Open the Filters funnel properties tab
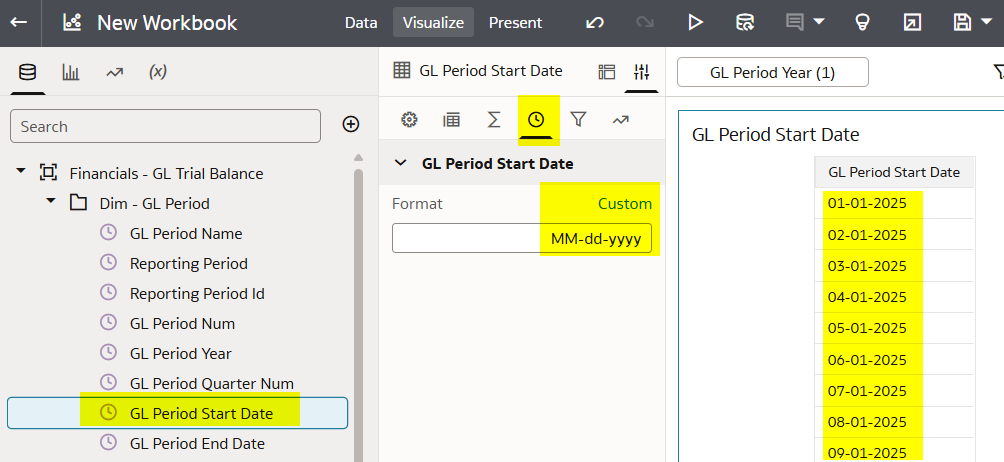 click(578, 119)
